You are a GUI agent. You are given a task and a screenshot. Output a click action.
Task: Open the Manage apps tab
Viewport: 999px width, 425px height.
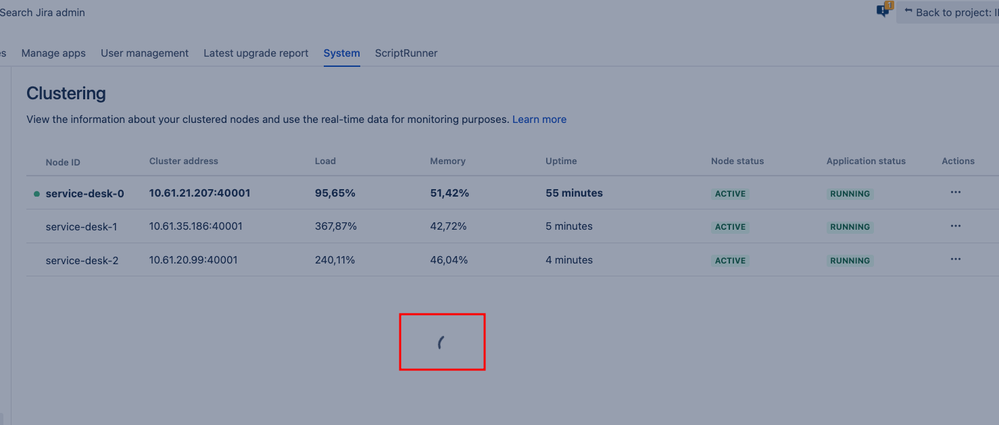click(x=54, y=54)
